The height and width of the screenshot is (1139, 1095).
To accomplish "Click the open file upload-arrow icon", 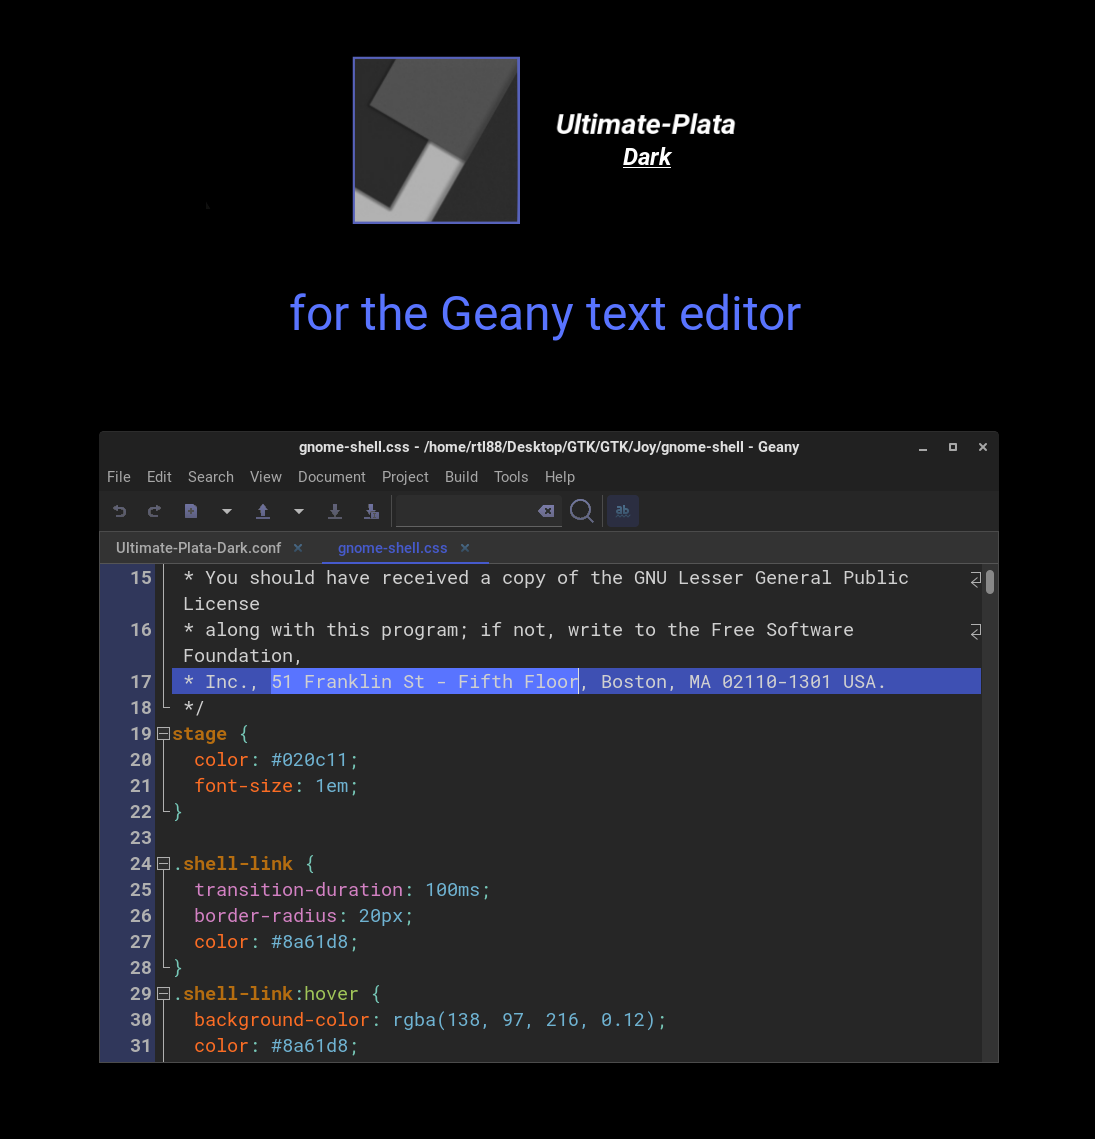I will click(x=263, y=511).
